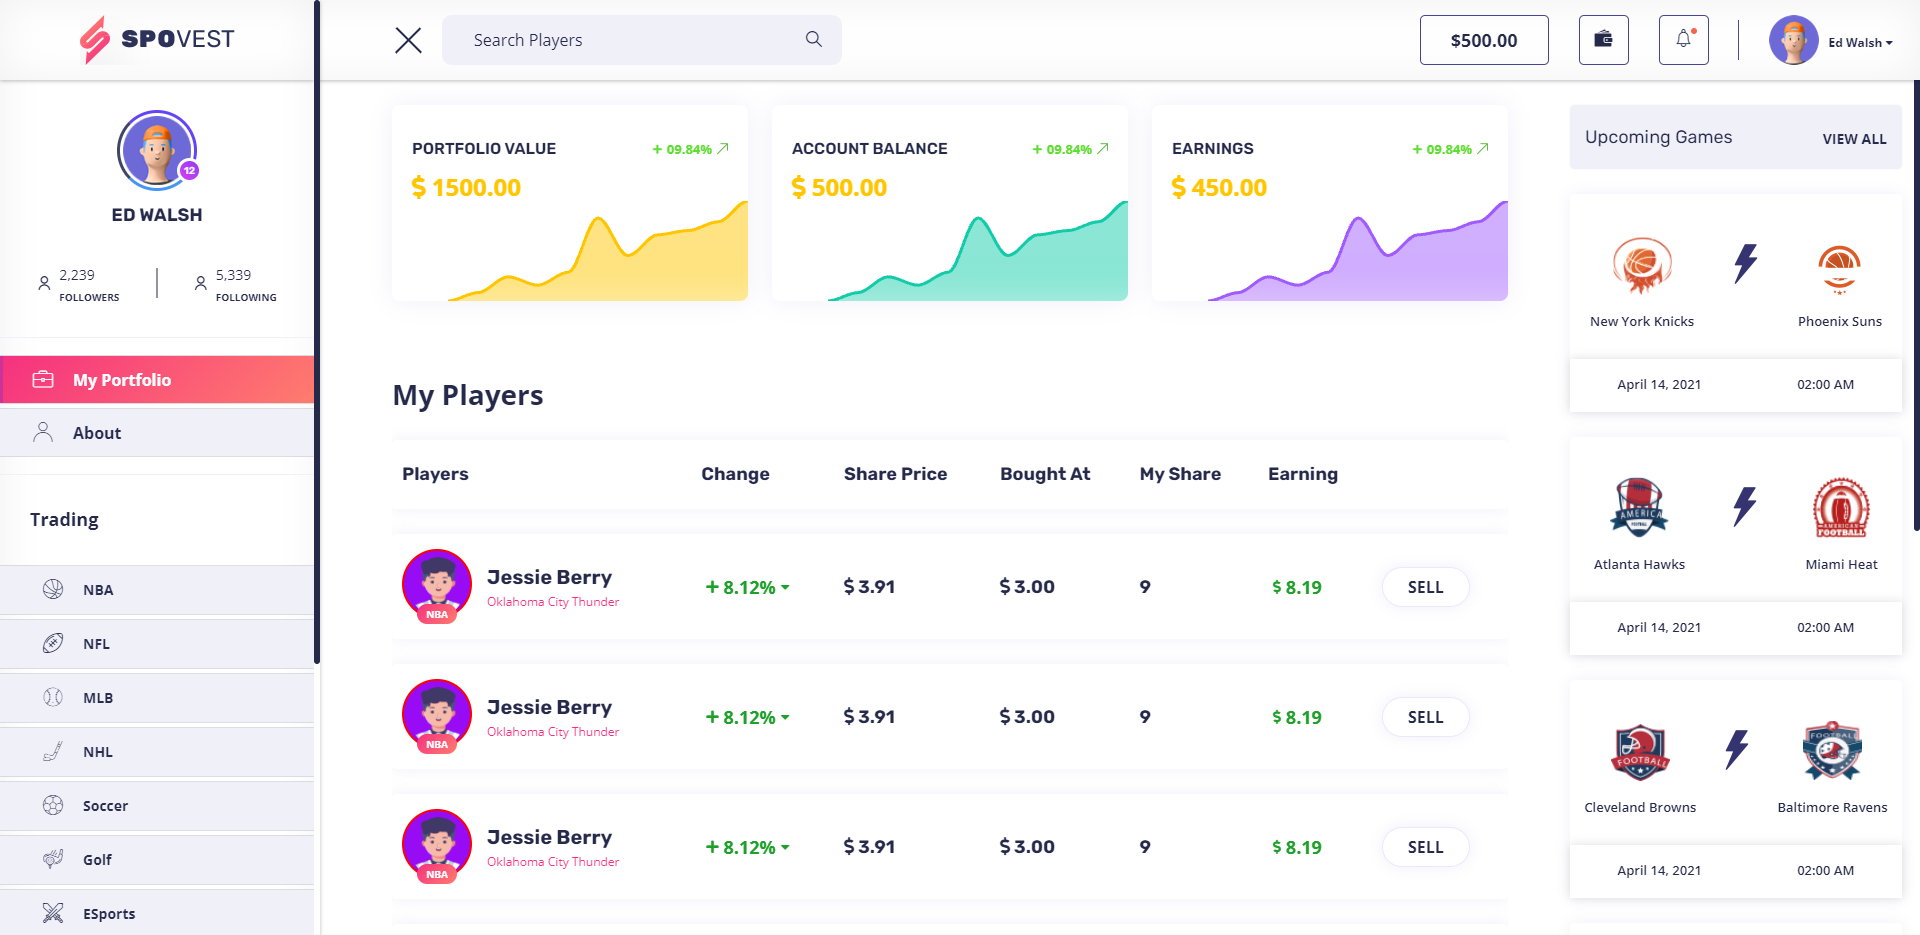Click the magnifier icon in search bar

[814, 39]
